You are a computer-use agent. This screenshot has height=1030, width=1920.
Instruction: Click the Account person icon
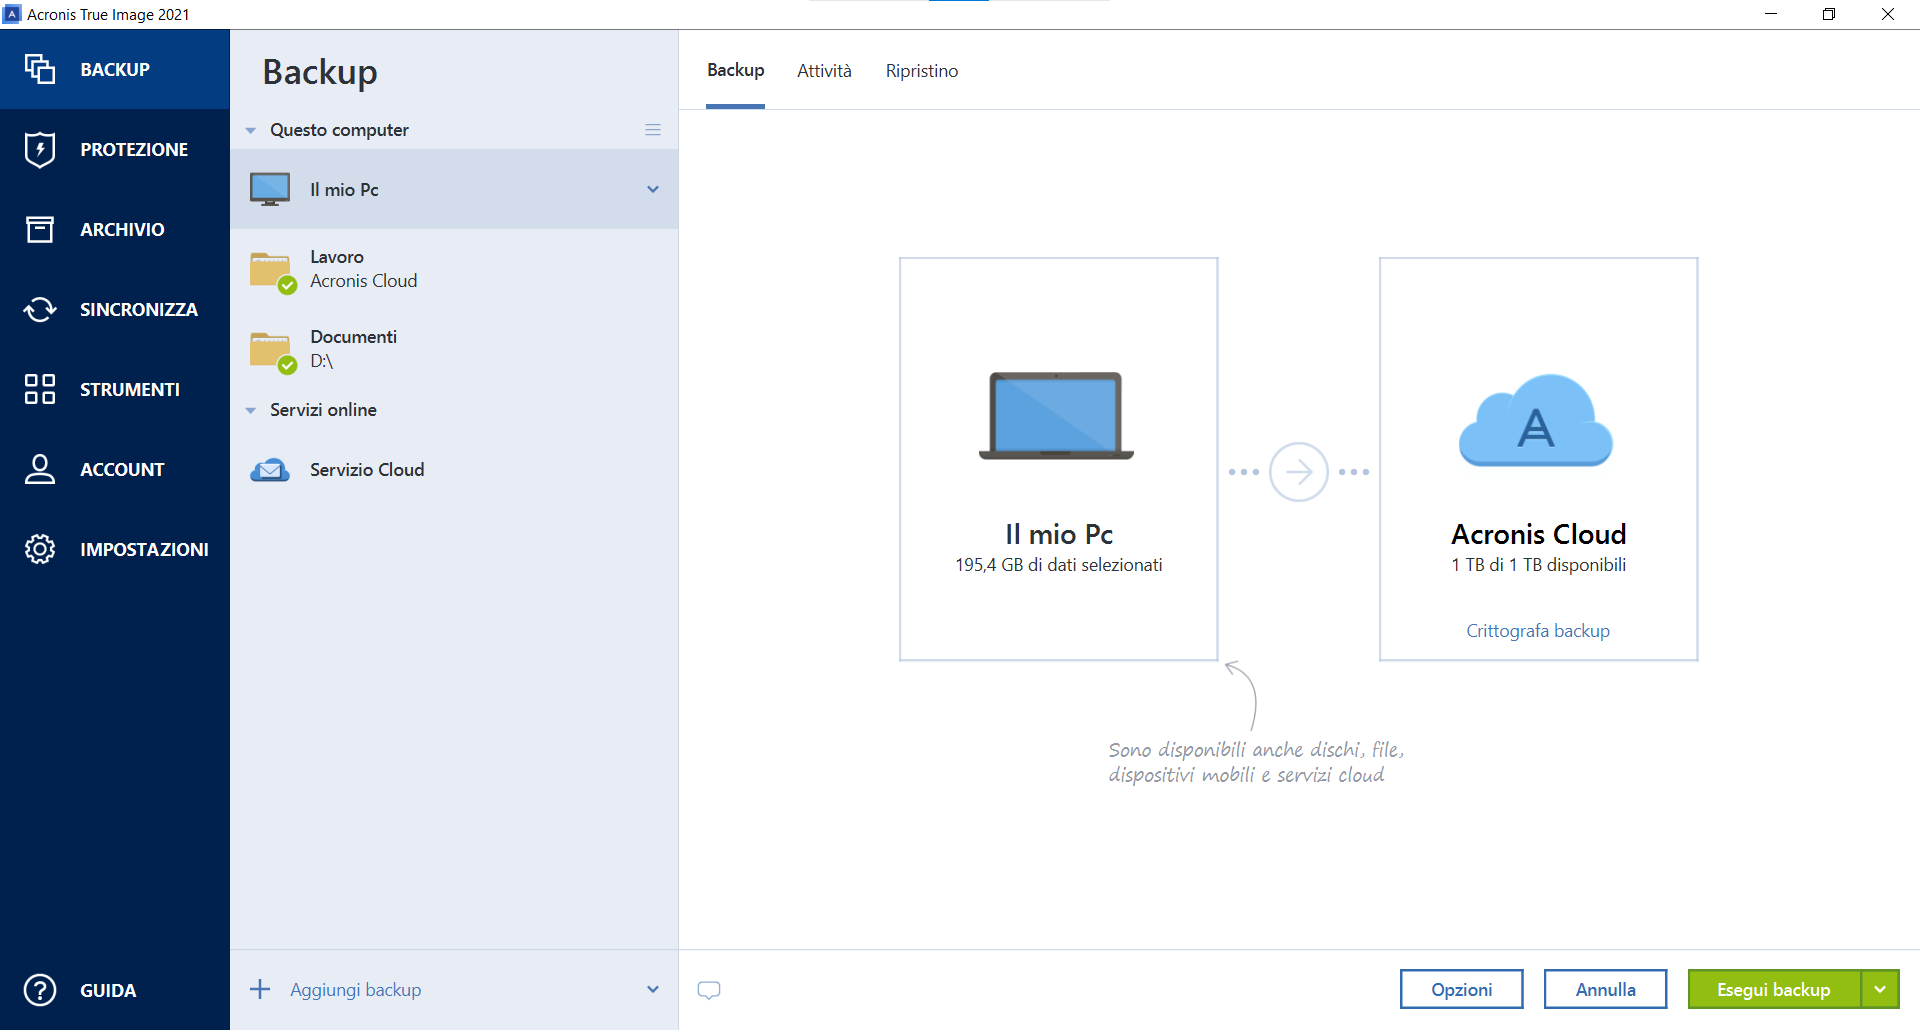pyautogui.click(x=40, y=469)
